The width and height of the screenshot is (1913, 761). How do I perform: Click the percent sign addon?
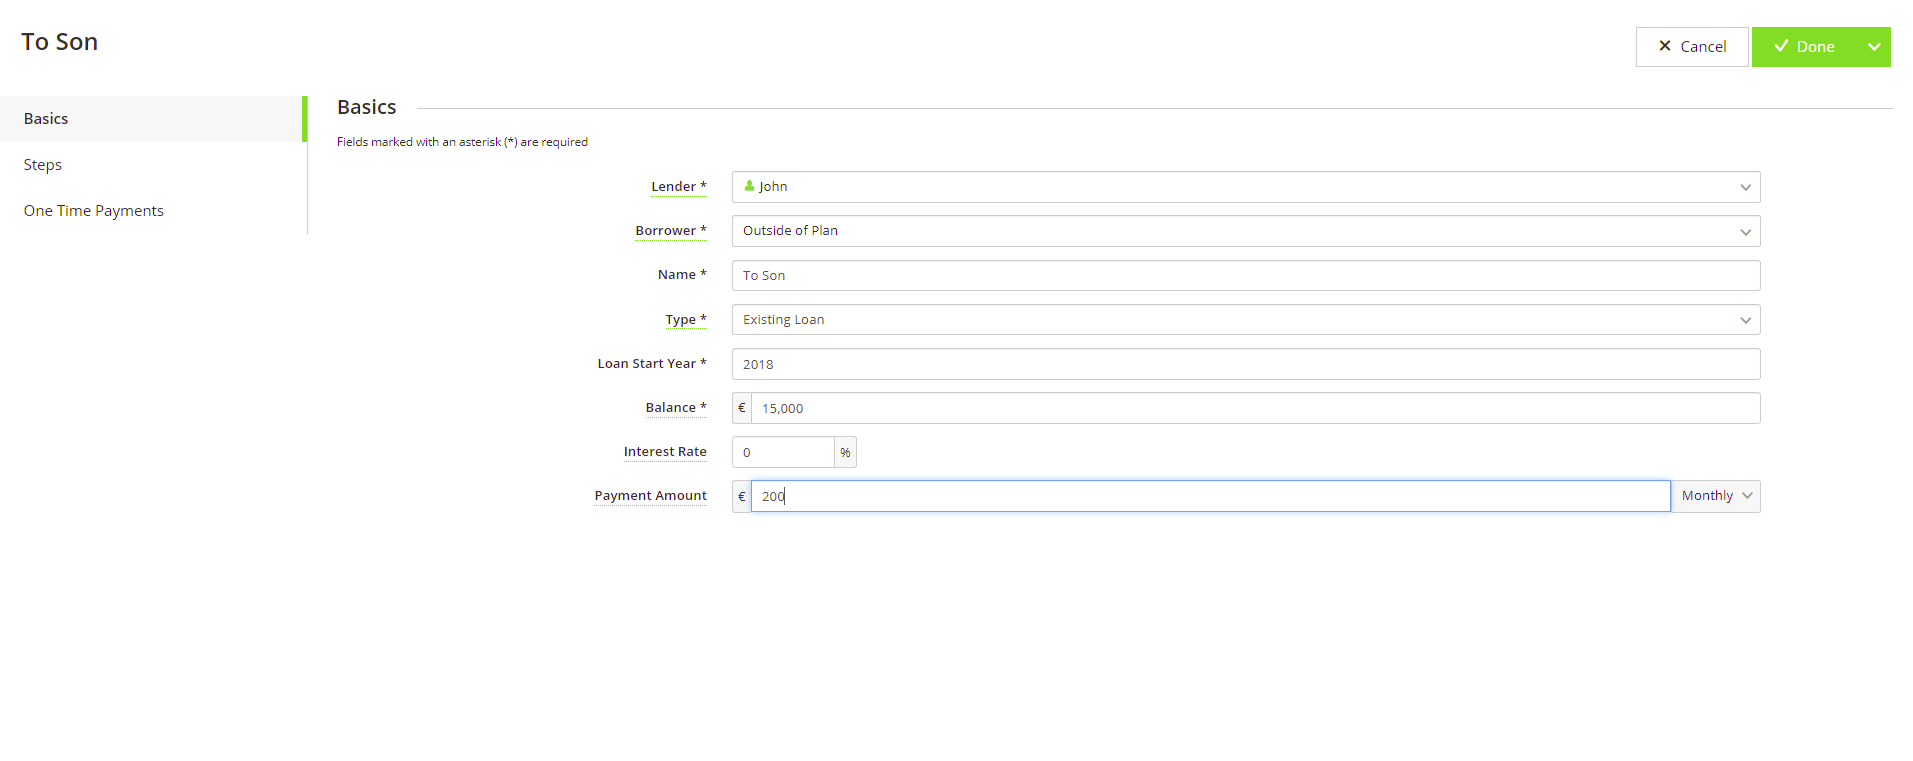click(x=846, y=452)
